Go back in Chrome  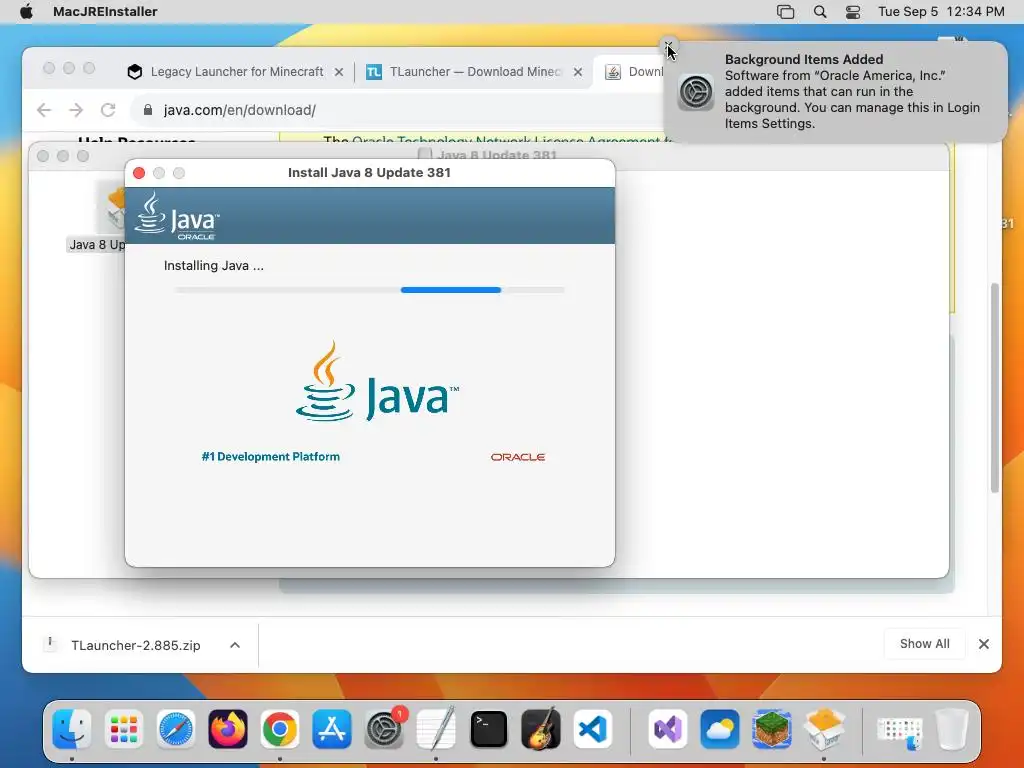pos(44,110)
